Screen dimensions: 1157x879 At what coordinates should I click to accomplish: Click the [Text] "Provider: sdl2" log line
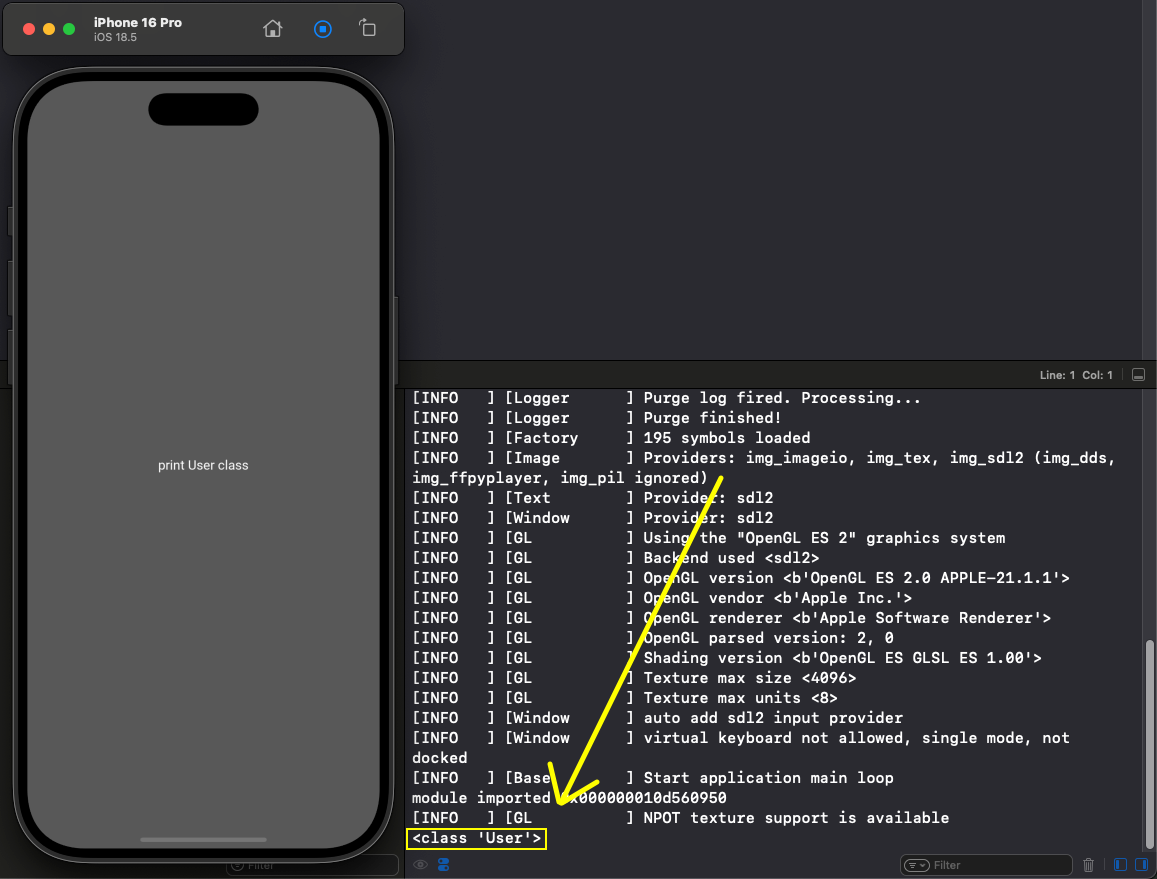pyautogui.click(x=593, y=499)
